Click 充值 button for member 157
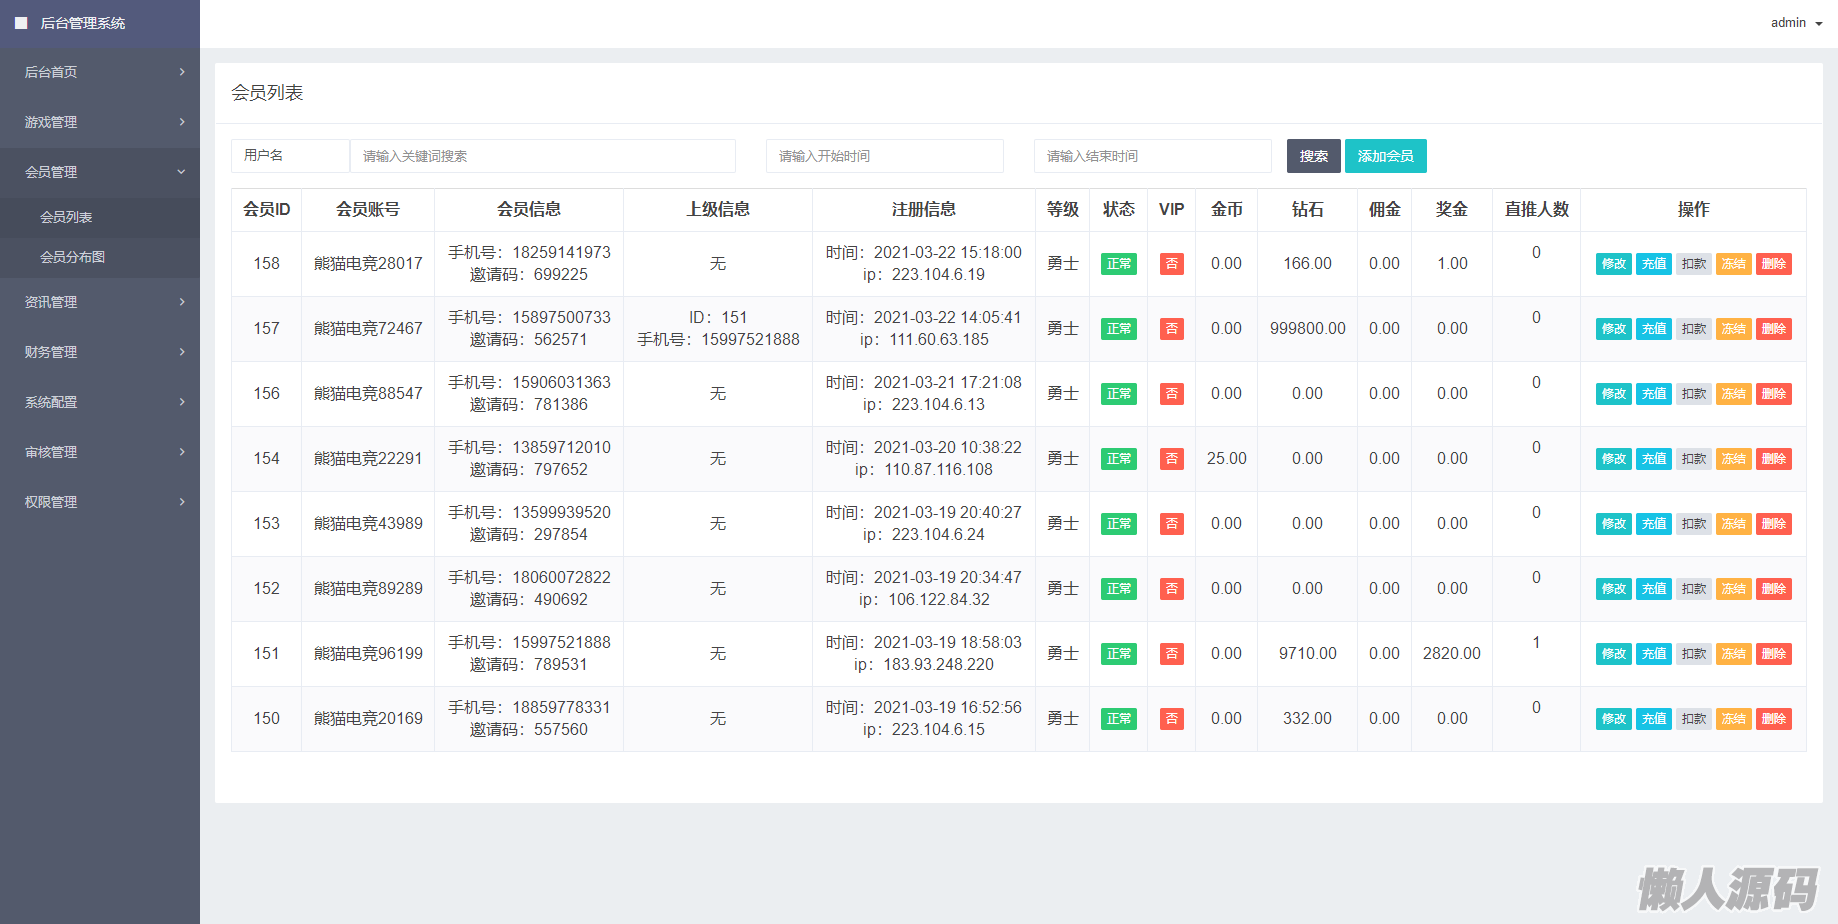 [x=1653, y=329]
